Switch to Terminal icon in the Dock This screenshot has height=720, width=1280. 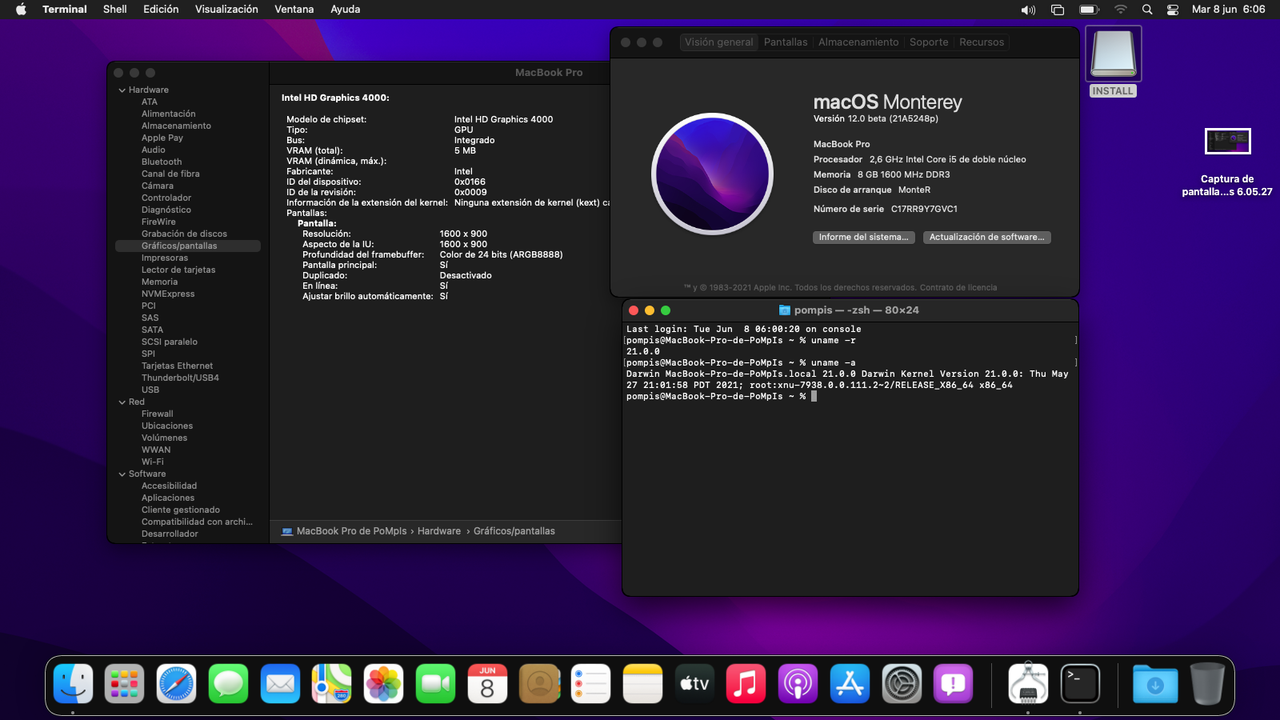click(1080, 684)
